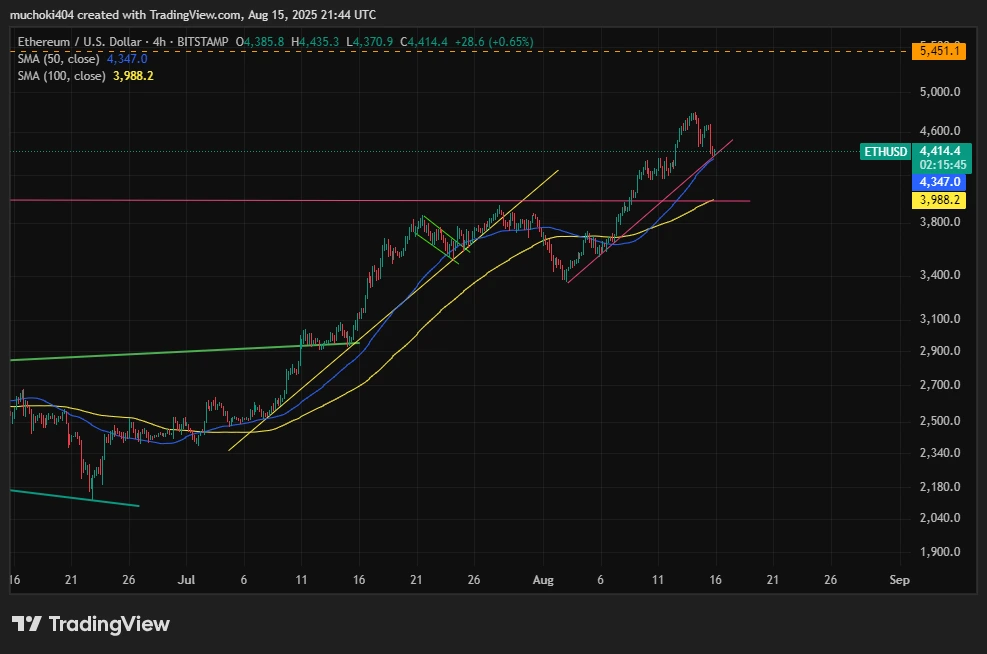
Task: Click the Sep label on time axis
Action: [899, 579]
